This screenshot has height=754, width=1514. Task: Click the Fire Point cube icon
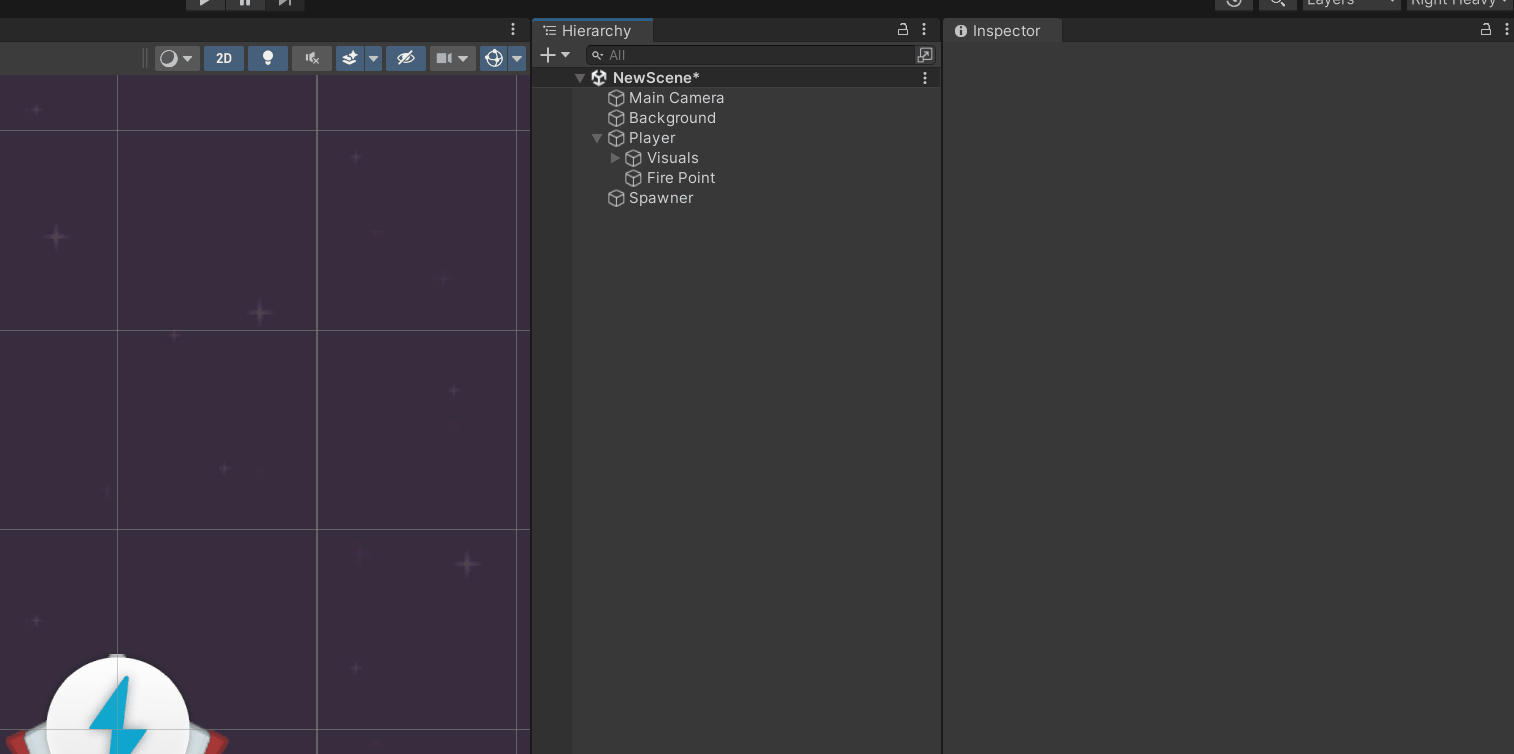pos(633,178)
